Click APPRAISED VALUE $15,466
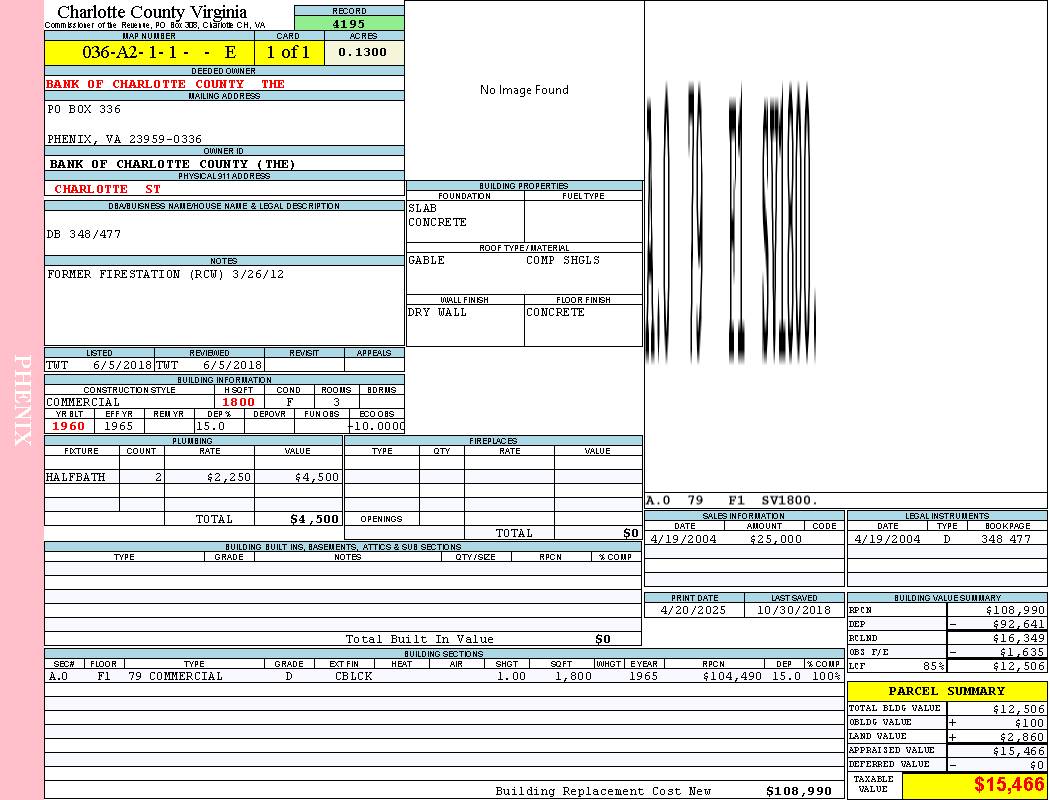 (1019, 751)
